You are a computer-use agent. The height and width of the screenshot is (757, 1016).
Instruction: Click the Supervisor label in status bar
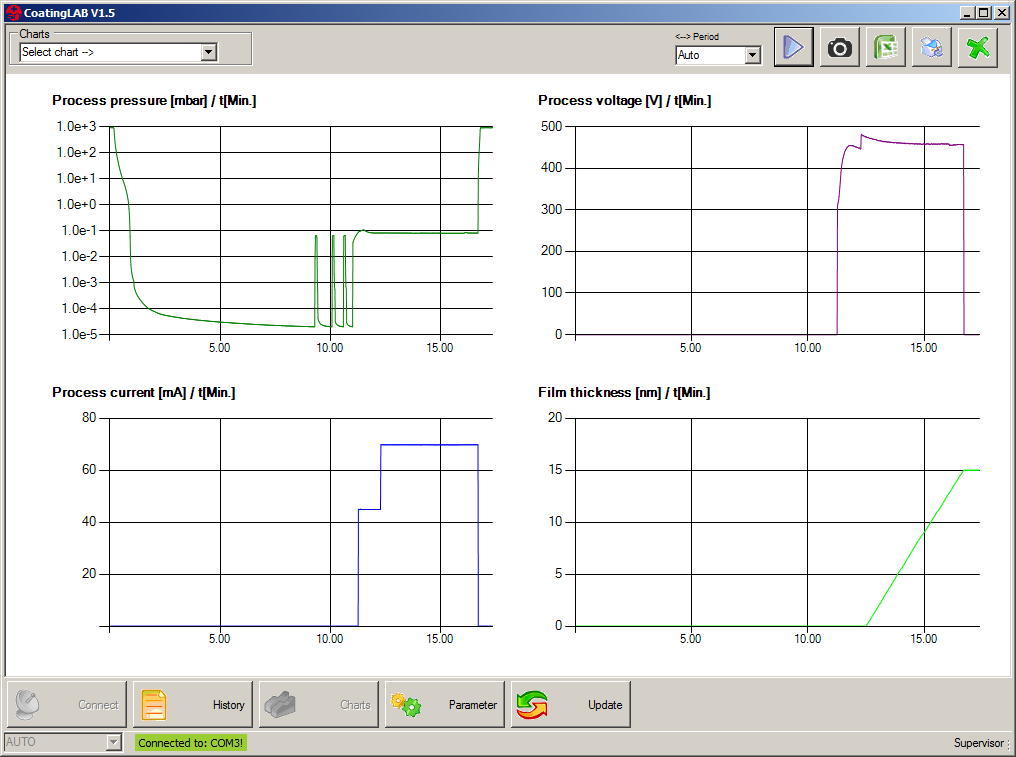981,743
